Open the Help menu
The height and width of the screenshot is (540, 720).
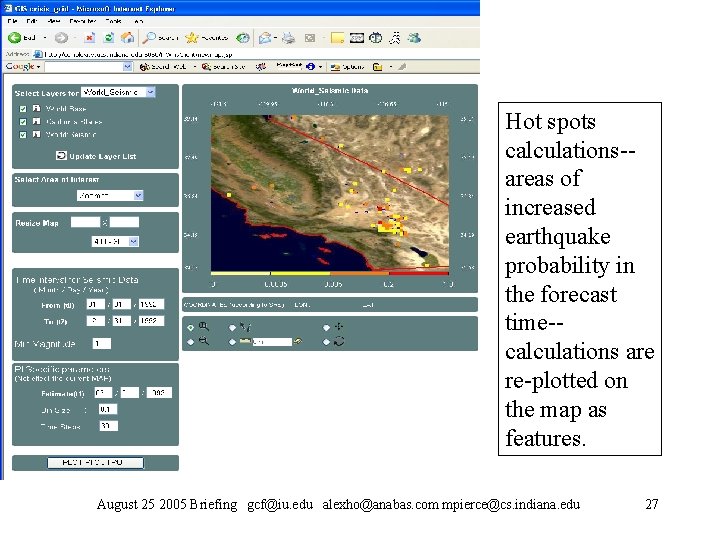tap(139, 21)
